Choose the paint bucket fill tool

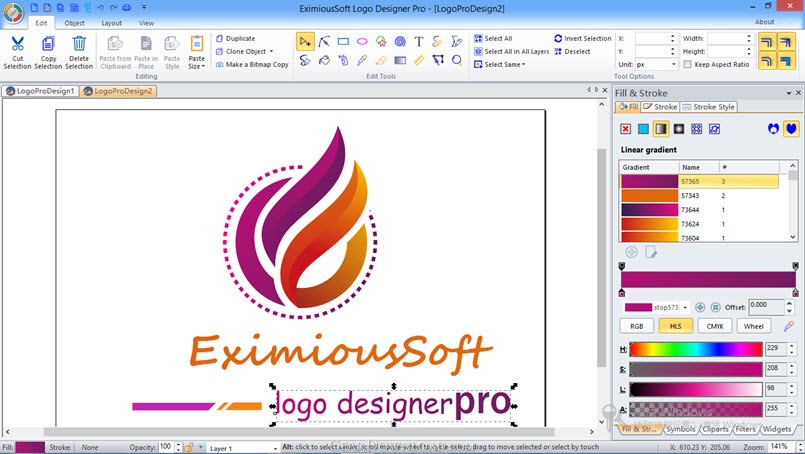(324, 61)
